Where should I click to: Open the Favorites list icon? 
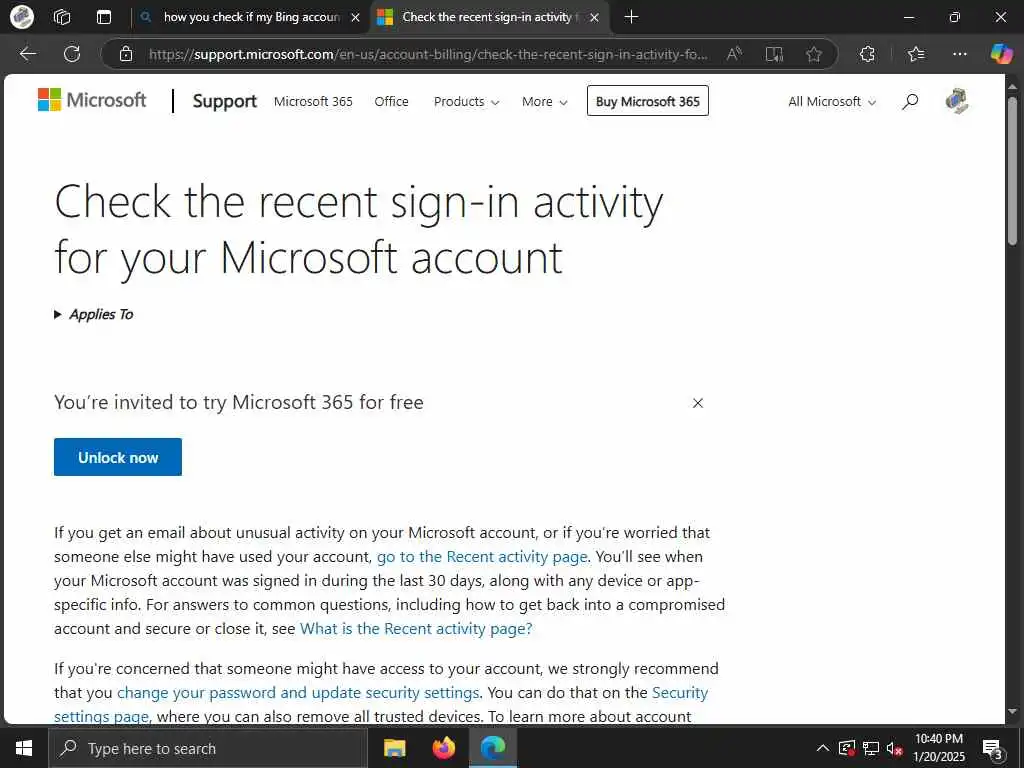916,54
